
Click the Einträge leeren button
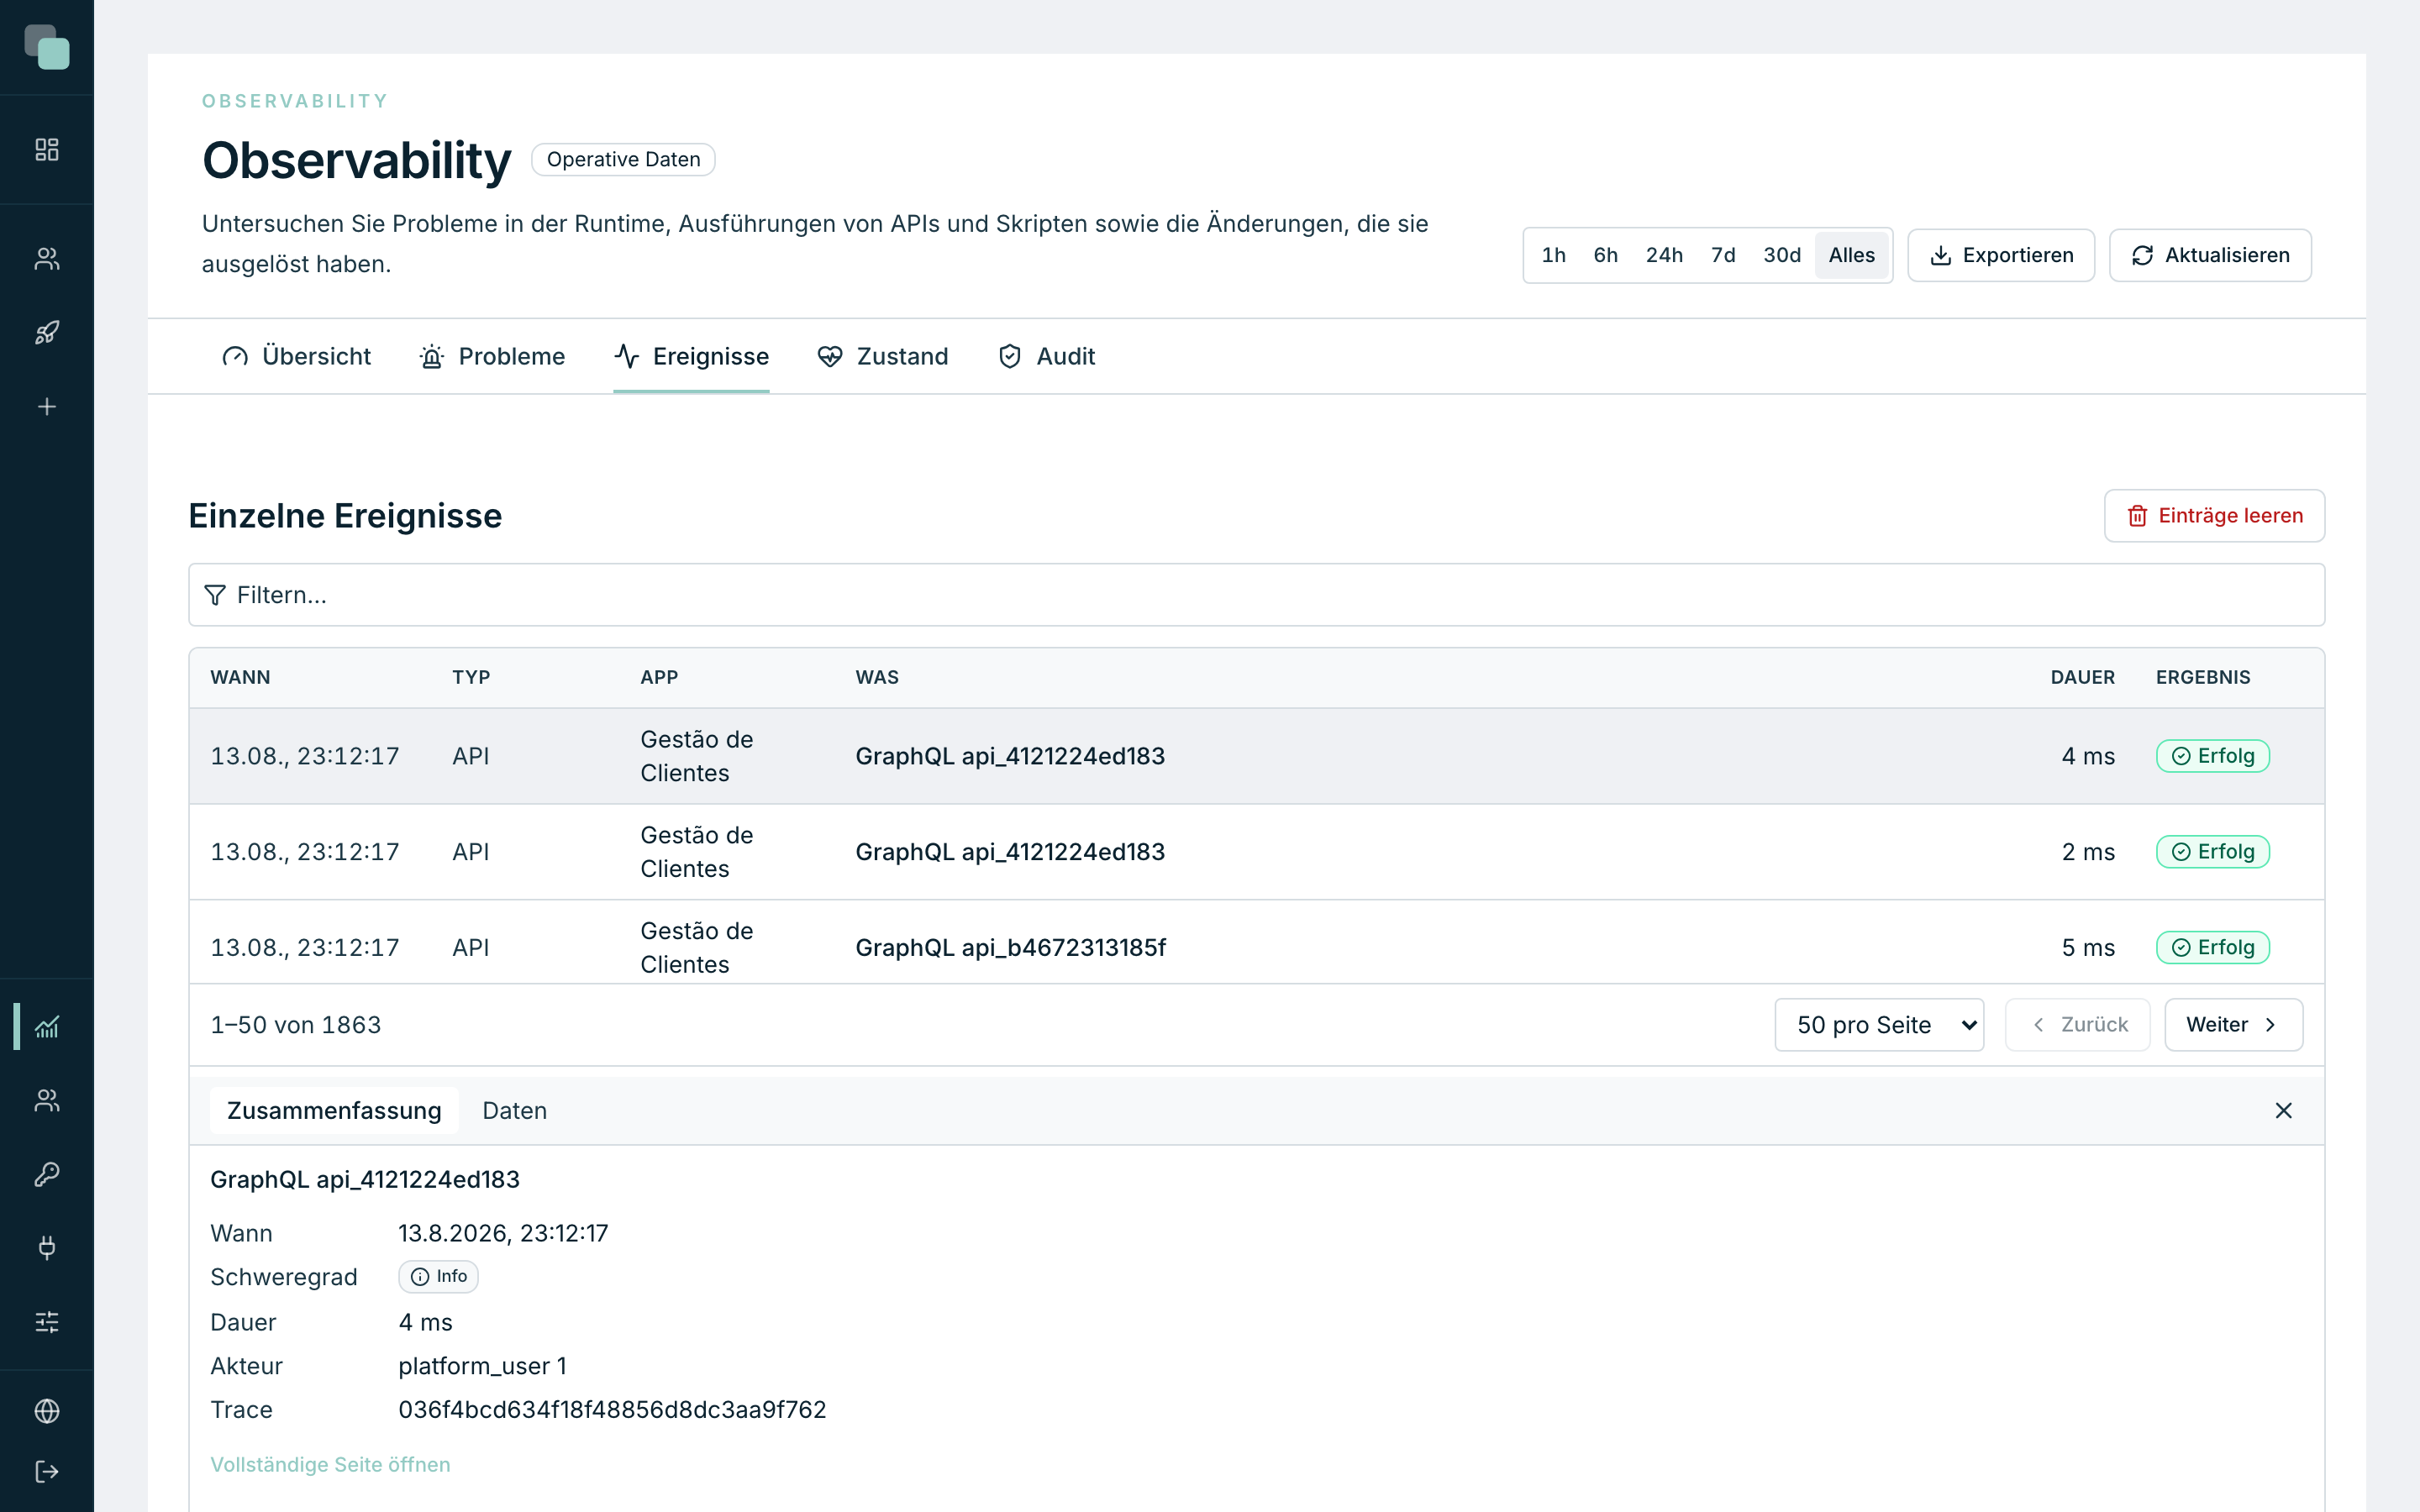coord(2214,515)
